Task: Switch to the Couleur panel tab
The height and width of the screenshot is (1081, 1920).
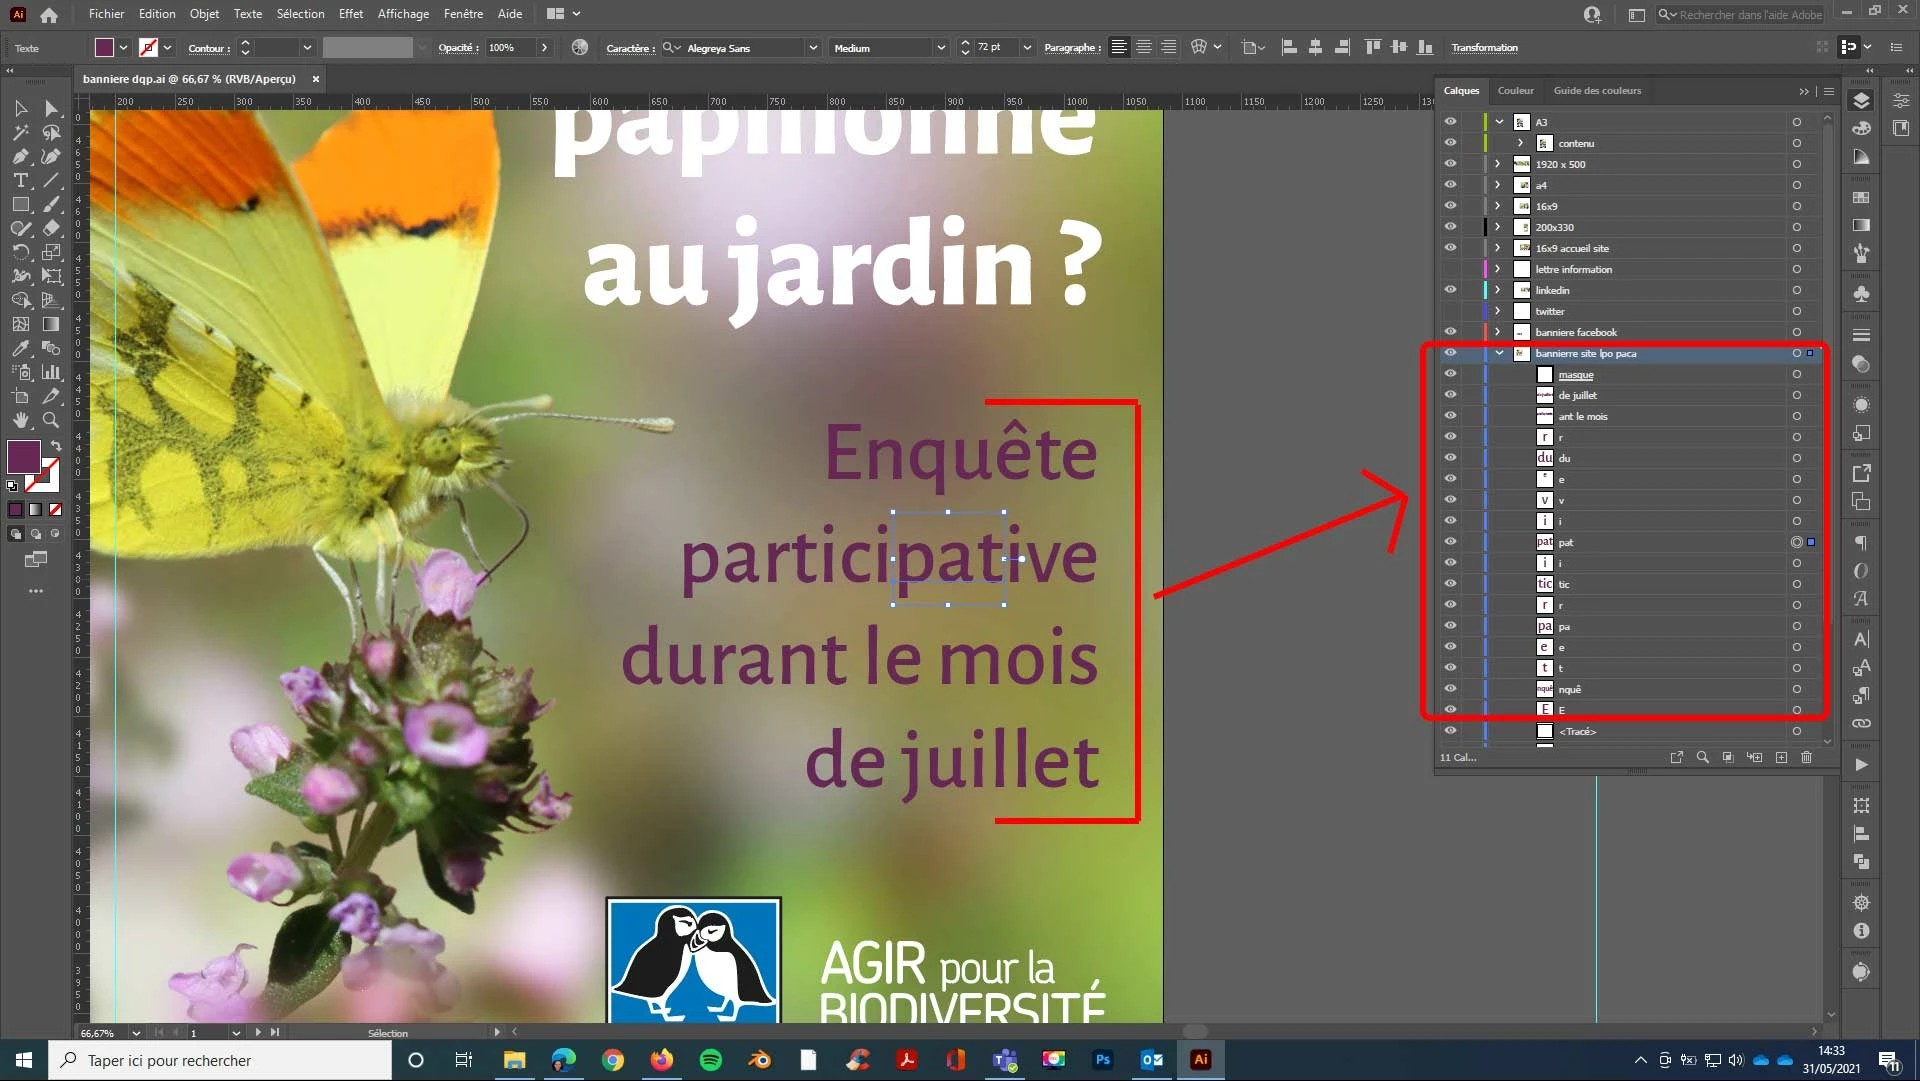Action: [1515, 90]
